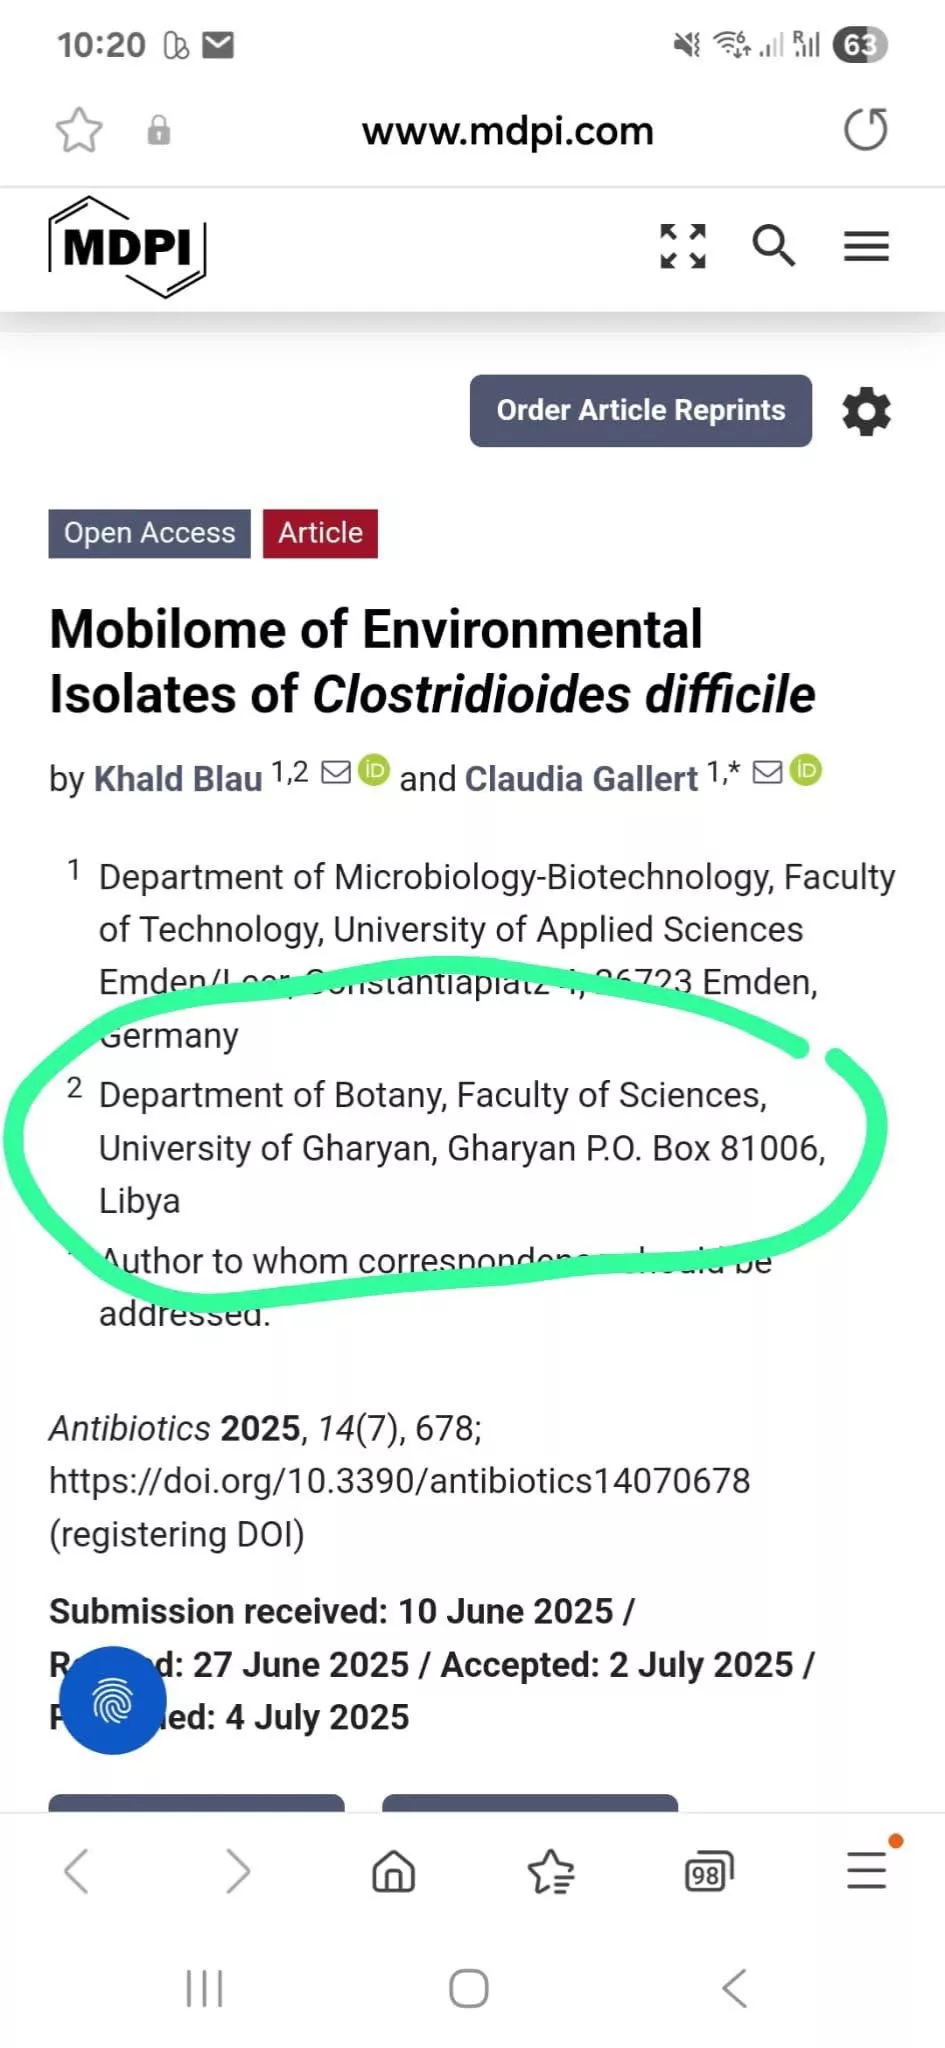This screenshot has height=2048, width=945.
Task: Open Khald Blau author link
Action: tap(178, 778)
